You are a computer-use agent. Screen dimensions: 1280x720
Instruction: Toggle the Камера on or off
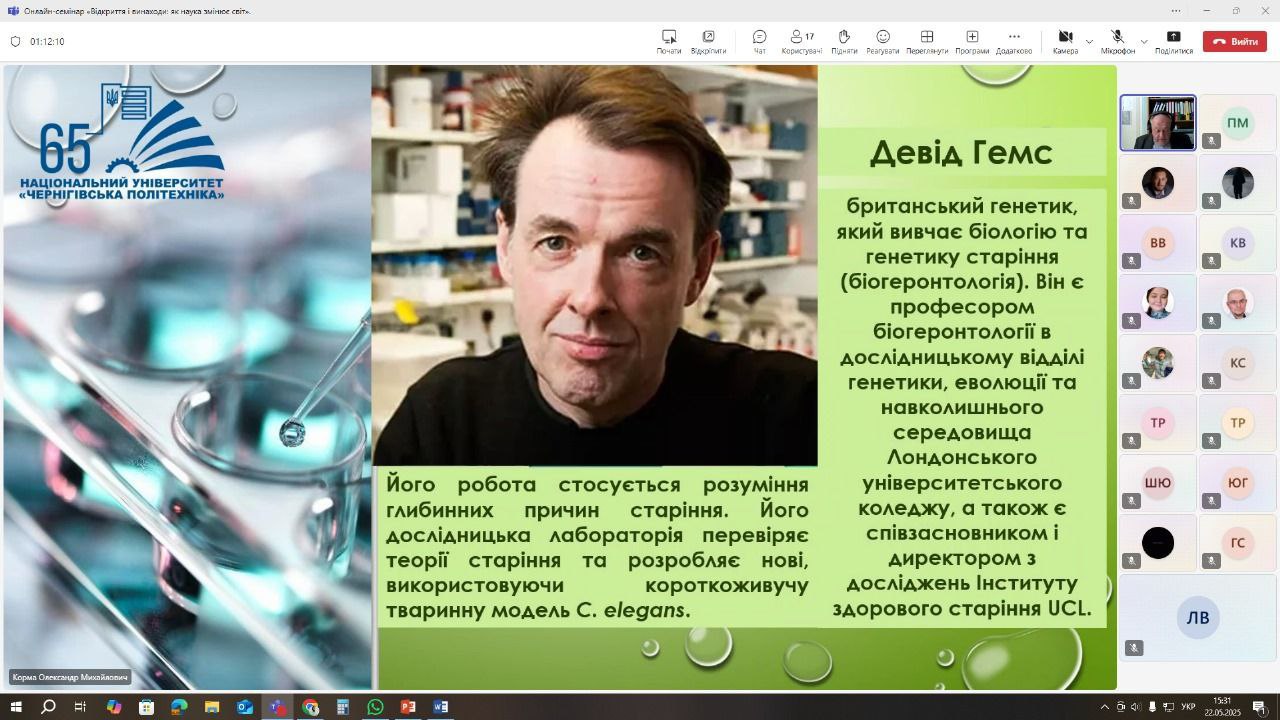(1065, 41)
